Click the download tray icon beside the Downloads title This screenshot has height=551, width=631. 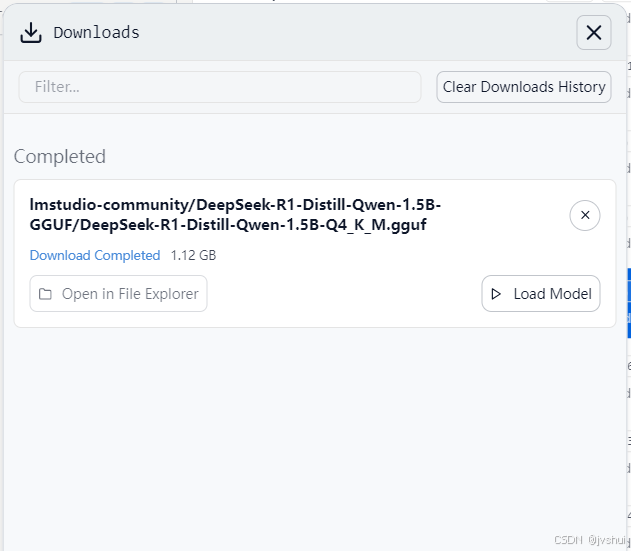[x=31, y=33]
